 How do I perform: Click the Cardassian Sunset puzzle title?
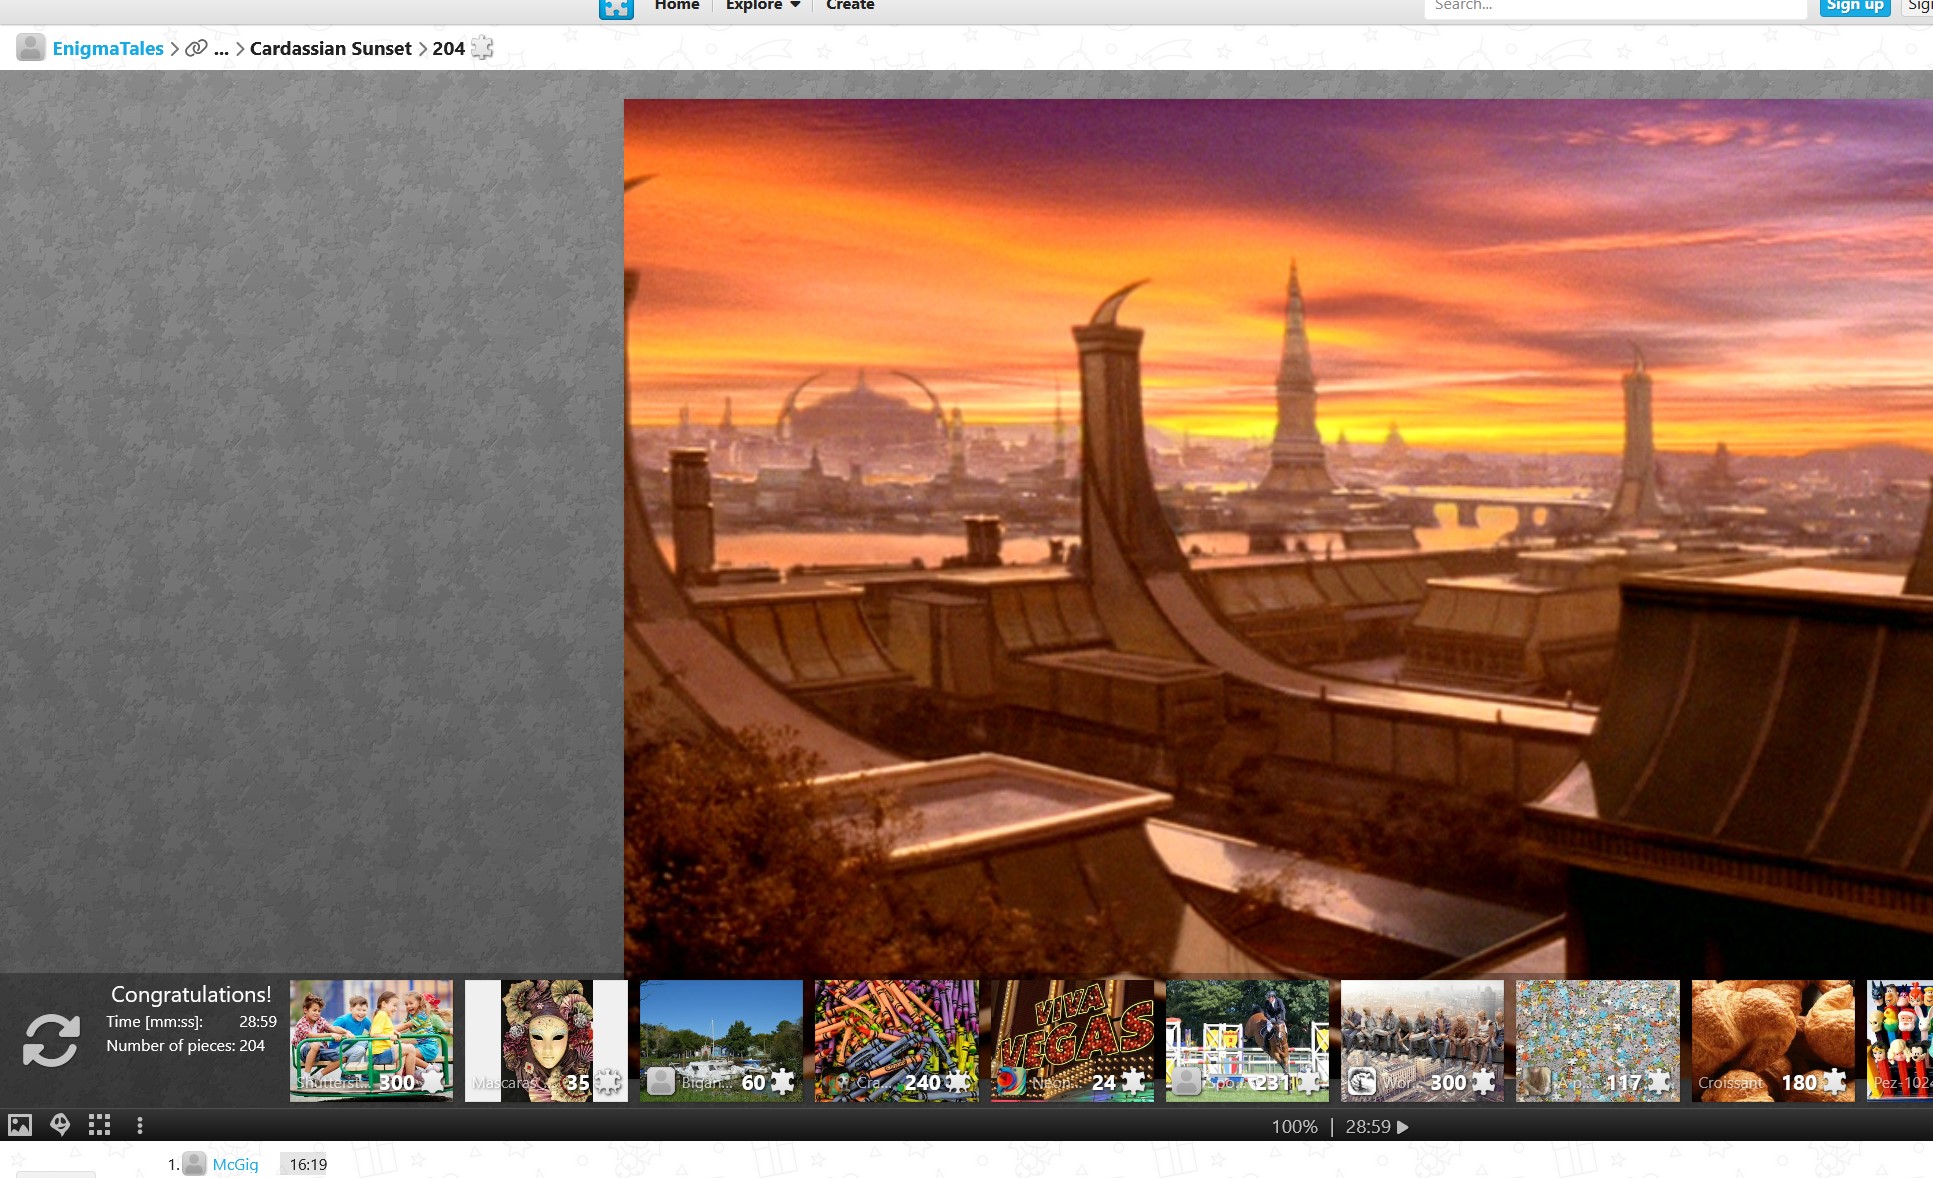[x=331, y=48]
